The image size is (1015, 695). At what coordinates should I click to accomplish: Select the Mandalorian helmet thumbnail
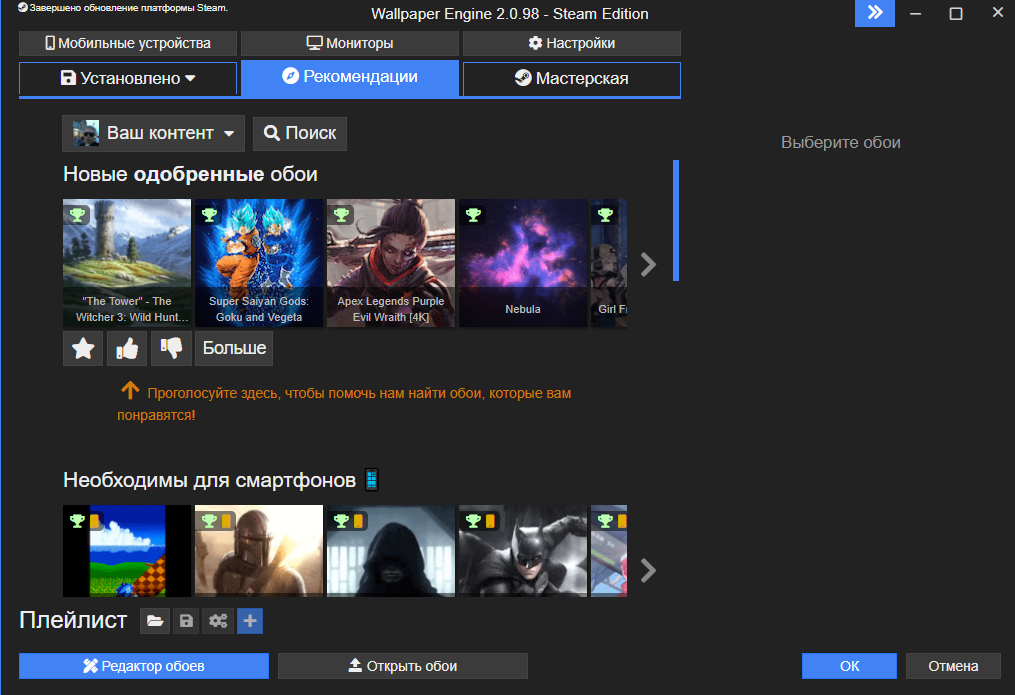coord(259,551)
